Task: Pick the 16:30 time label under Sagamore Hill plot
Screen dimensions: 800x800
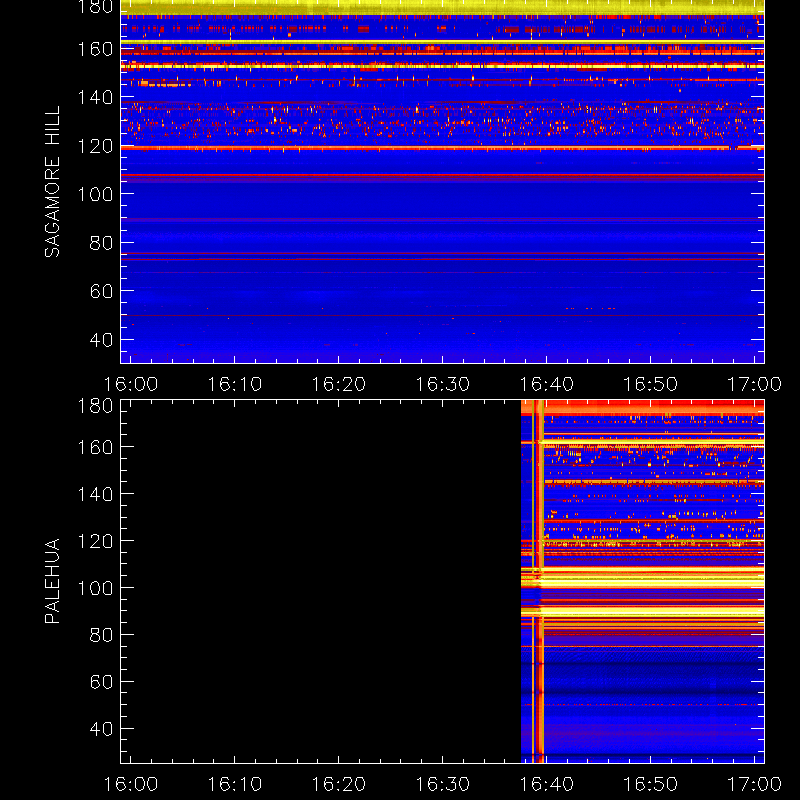Action: [x=442, y=384]
